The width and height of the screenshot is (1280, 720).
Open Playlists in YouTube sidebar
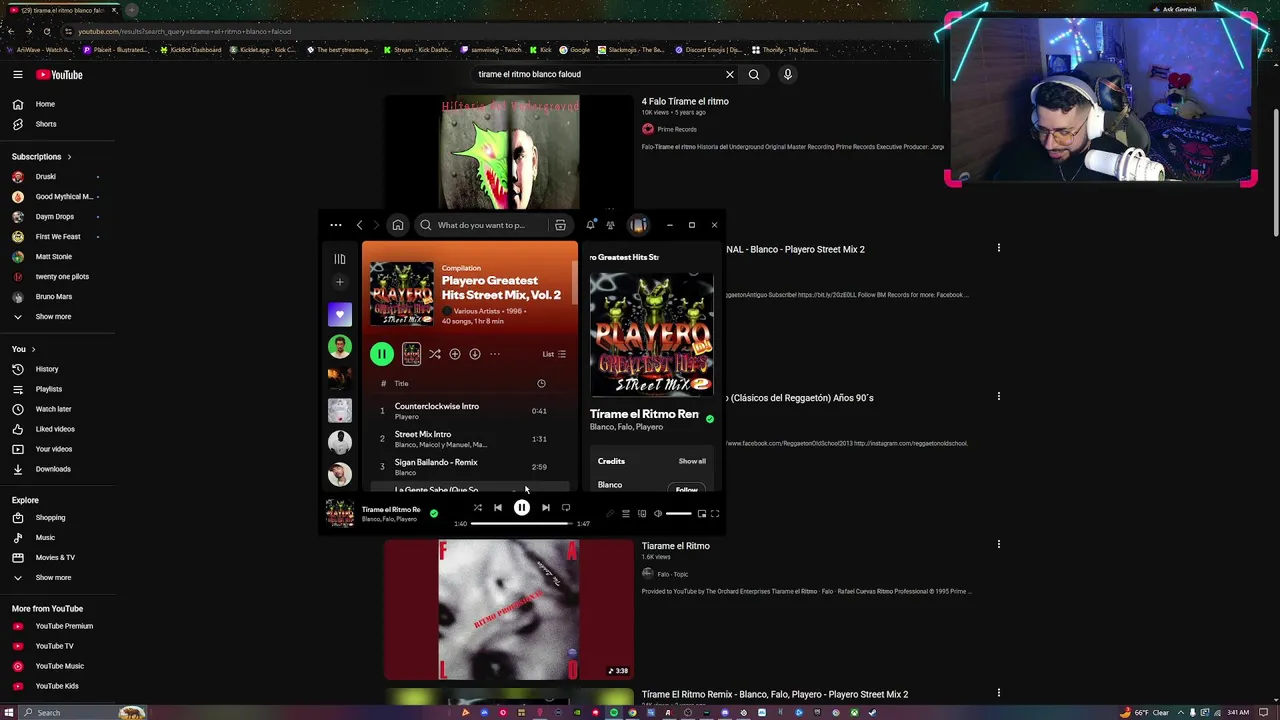[58, 389]
